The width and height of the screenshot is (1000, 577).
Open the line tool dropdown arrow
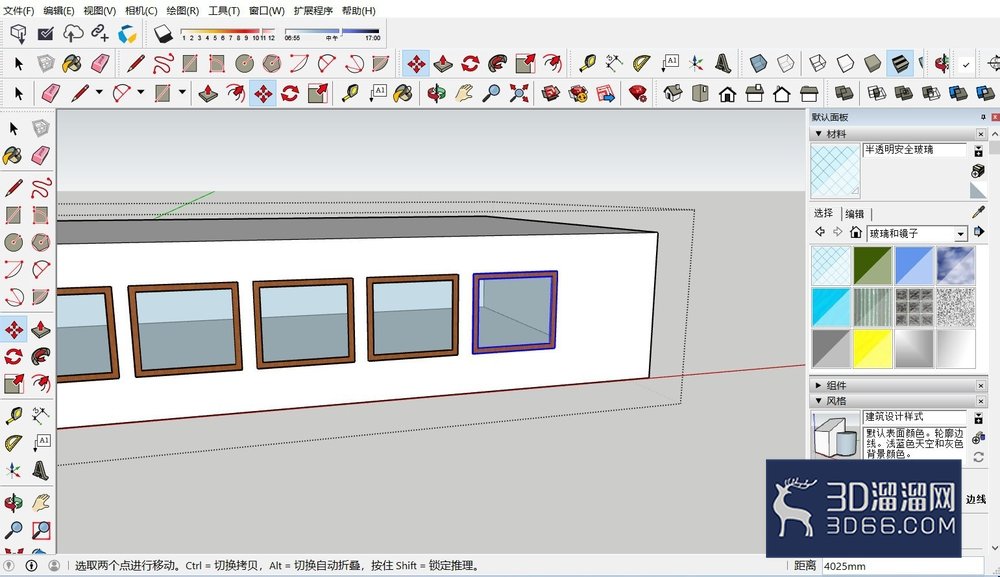(x=99, y=92)
